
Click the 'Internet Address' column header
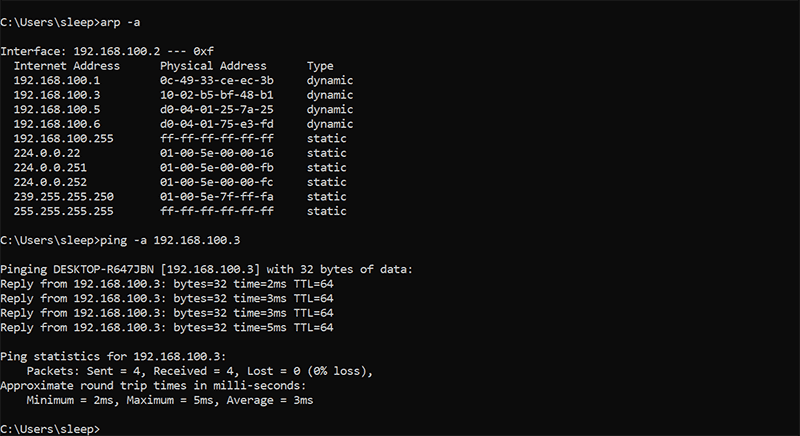66,65
